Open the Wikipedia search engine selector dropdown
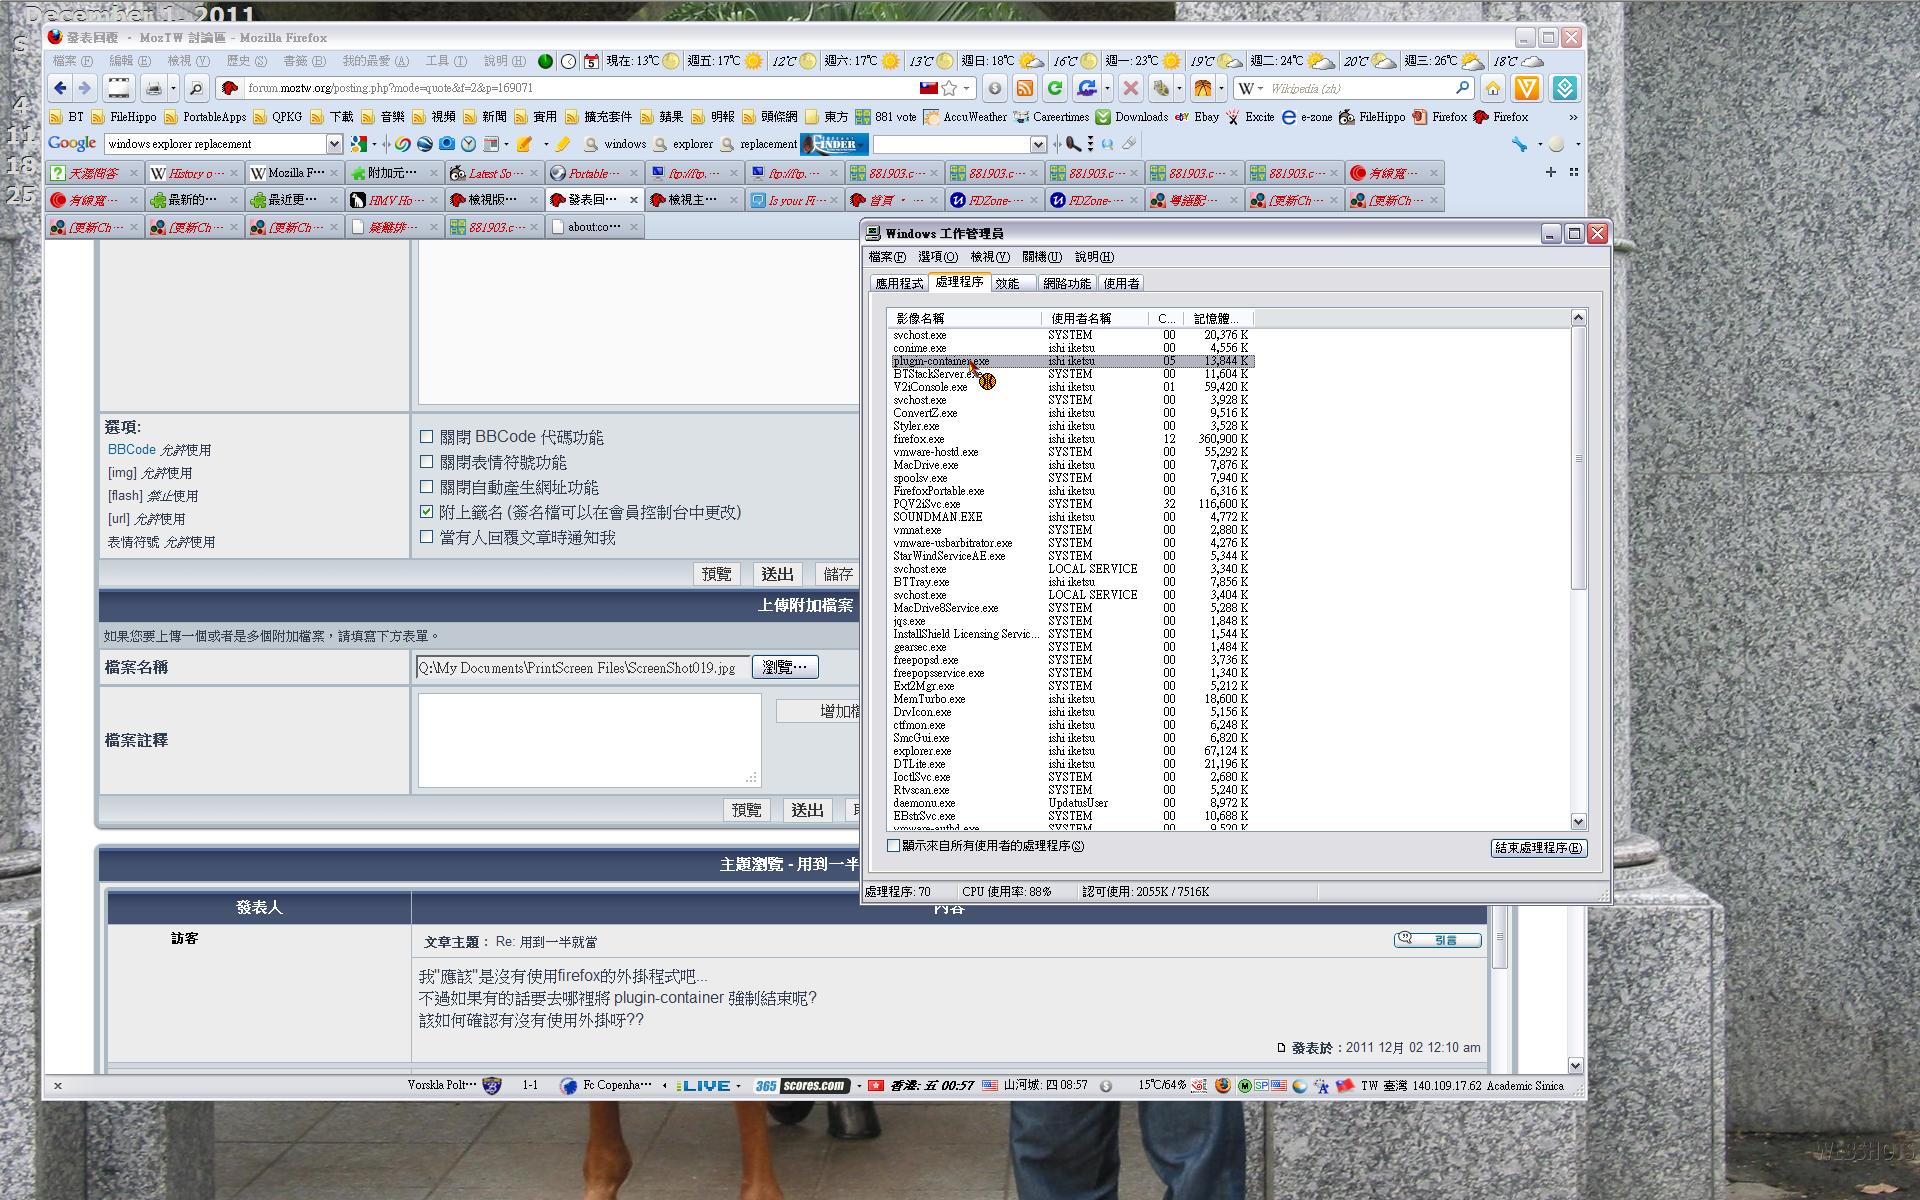1920x1200 pixels. pyautogui.click(x=1251, y=89)
